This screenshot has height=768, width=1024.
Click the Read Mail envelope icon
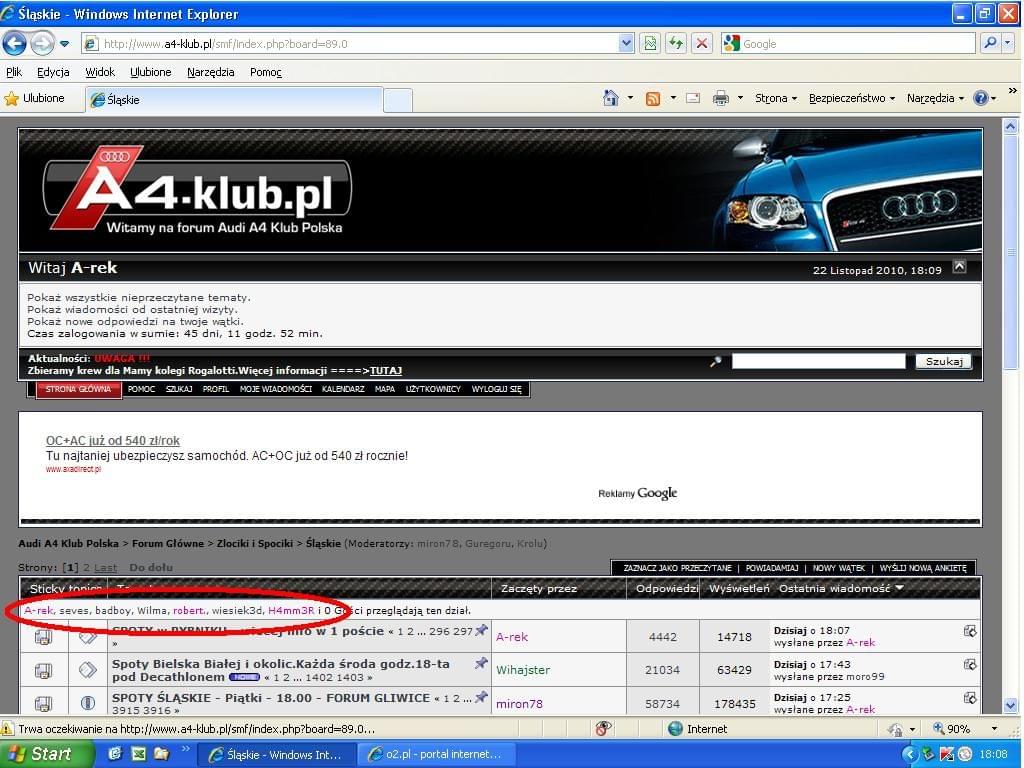point(693,99)
